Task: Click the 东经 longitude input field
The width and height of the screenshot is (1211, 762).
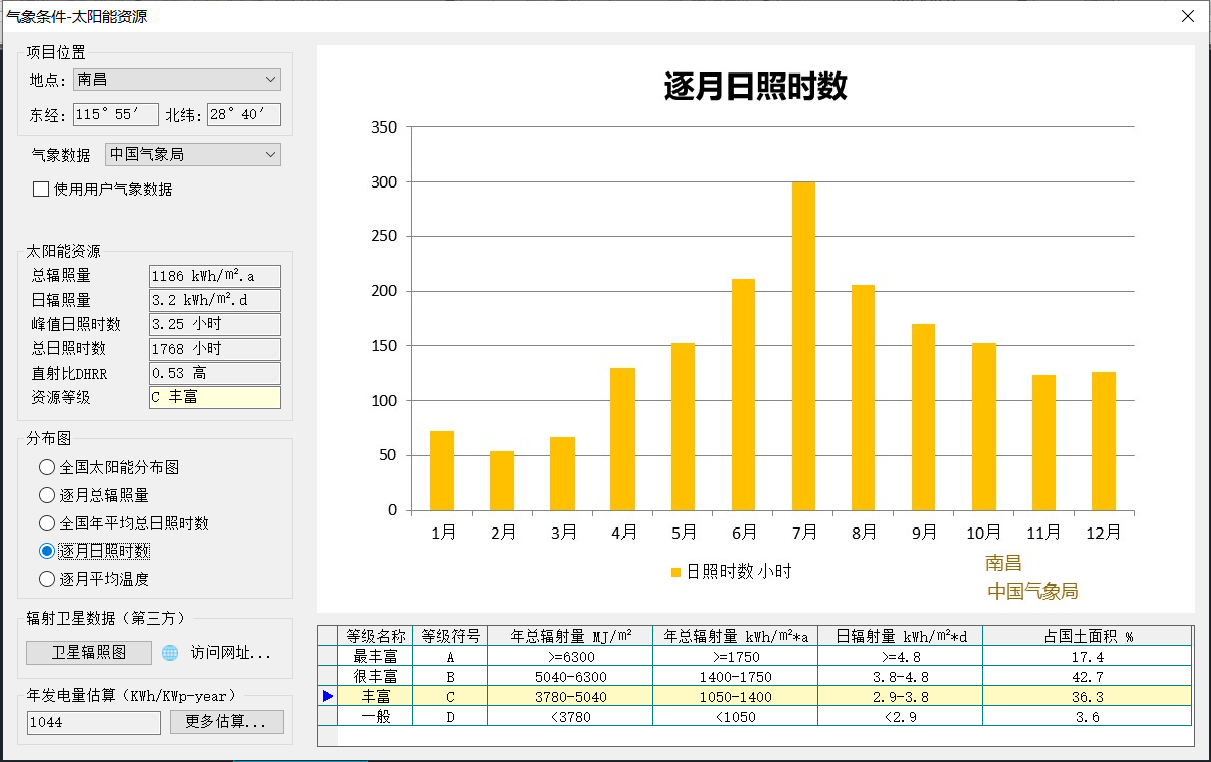Action: [115, 115]
